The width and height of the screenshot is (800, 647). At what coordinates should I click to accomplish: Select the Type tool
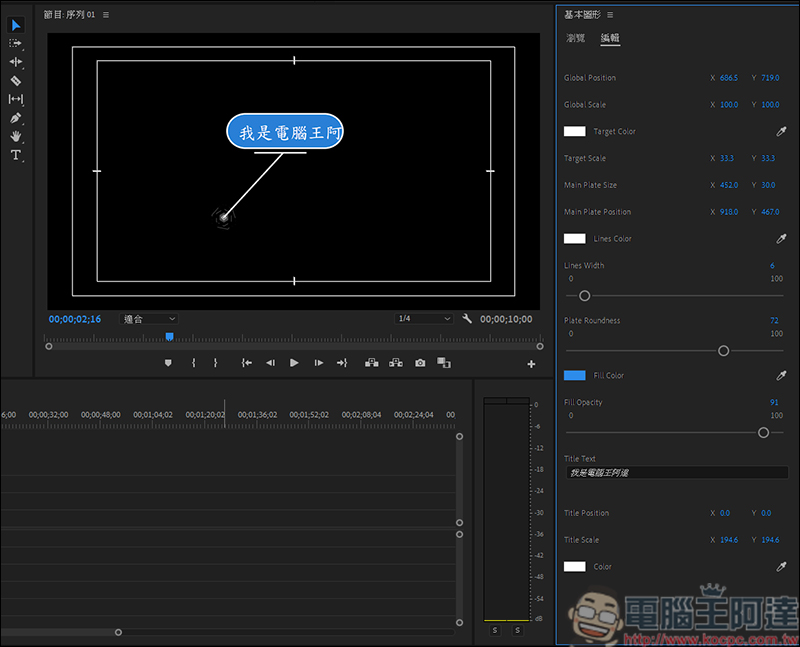point(16,155)
